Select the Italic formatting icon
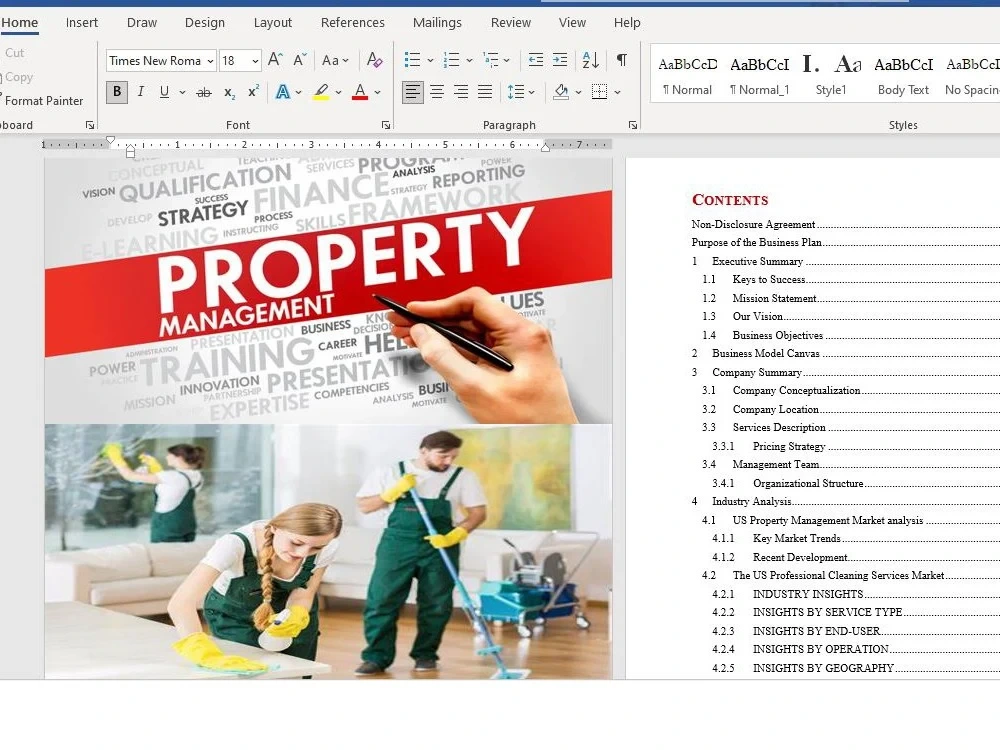Screen dimensions: 1000x750 click(x=140, y=92)
